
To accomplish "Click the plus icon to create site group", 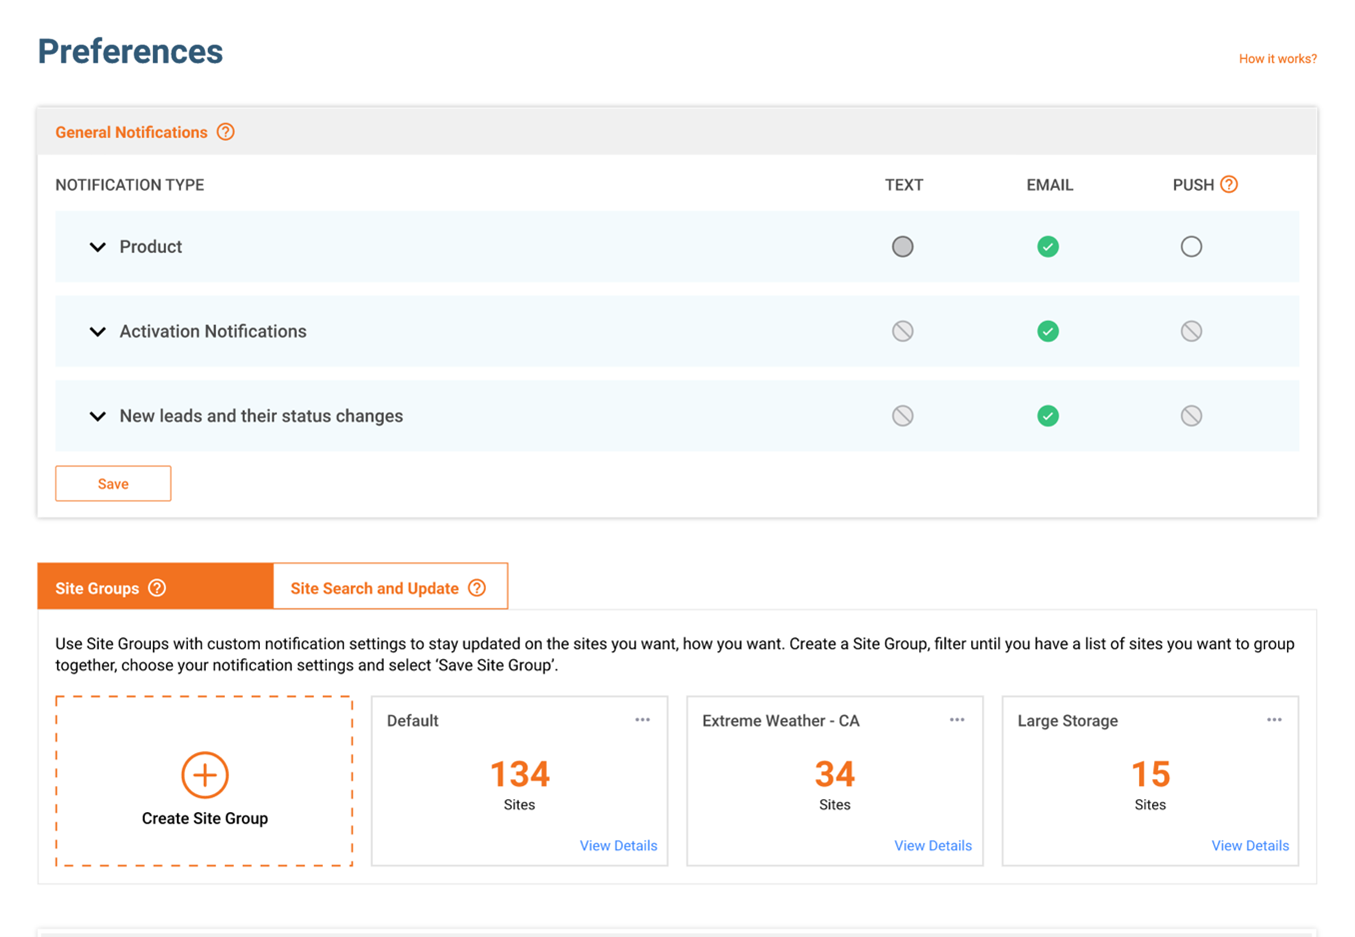I will coord(205,775).
